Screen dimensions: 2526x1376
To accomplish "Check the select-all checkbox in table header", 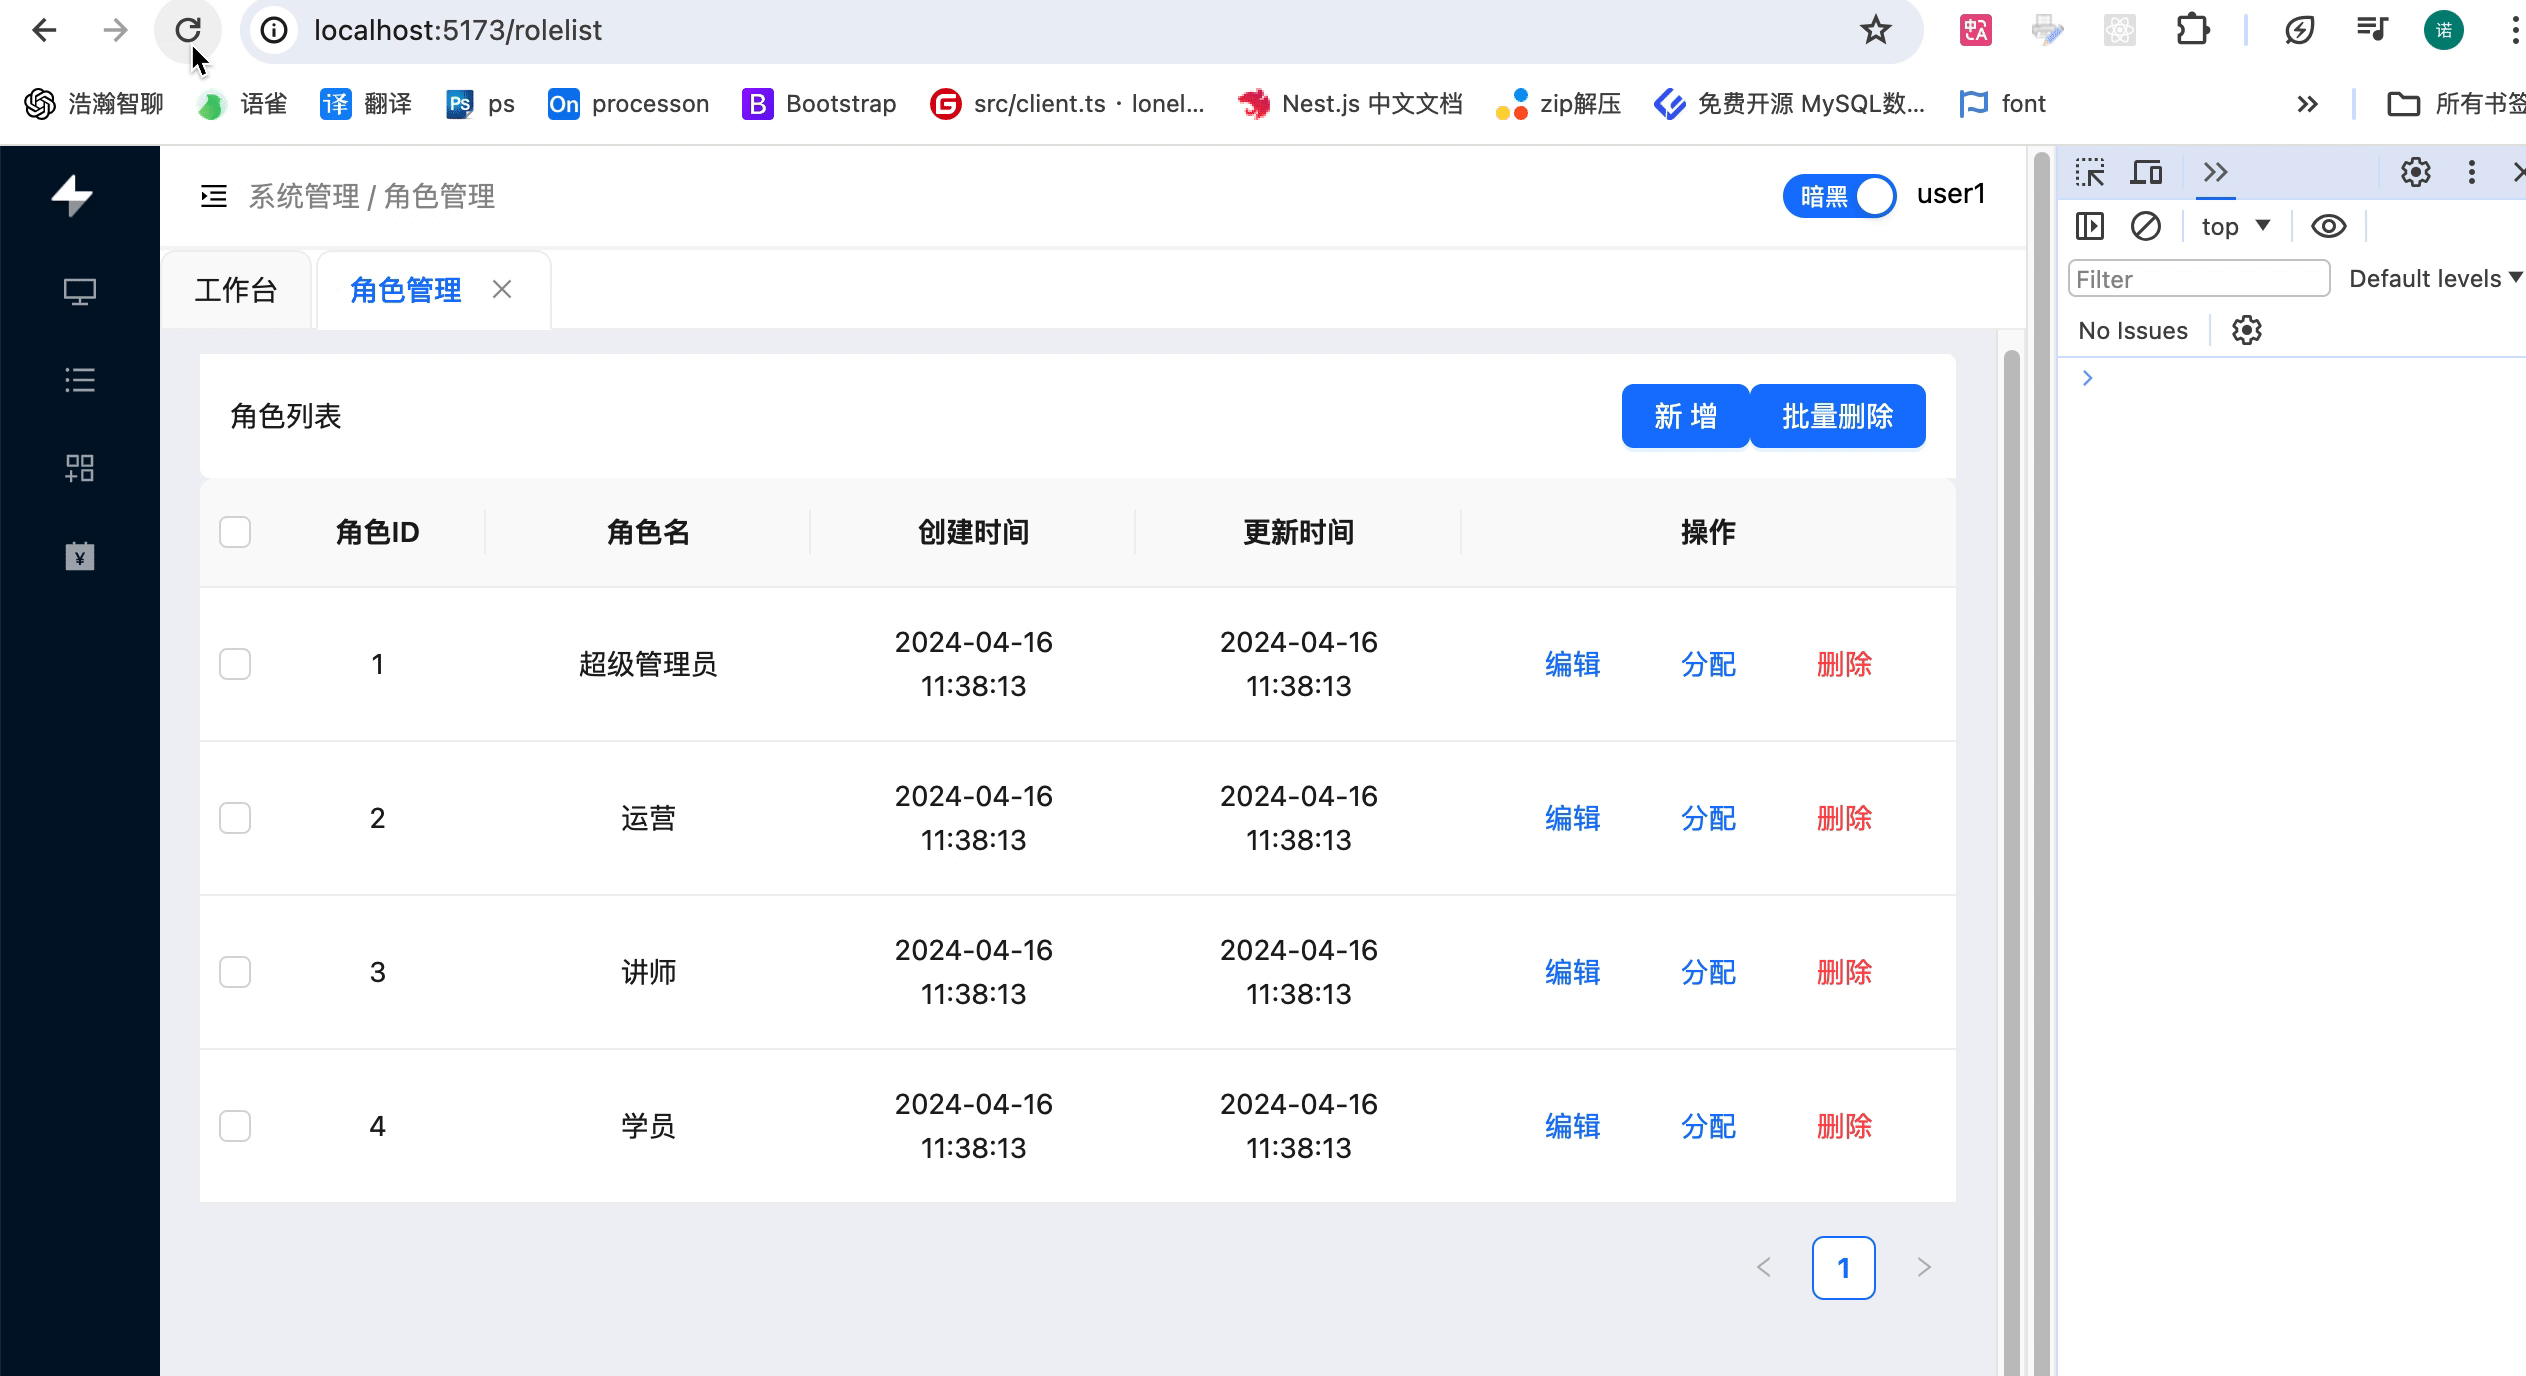I will [x=235, y=532].
